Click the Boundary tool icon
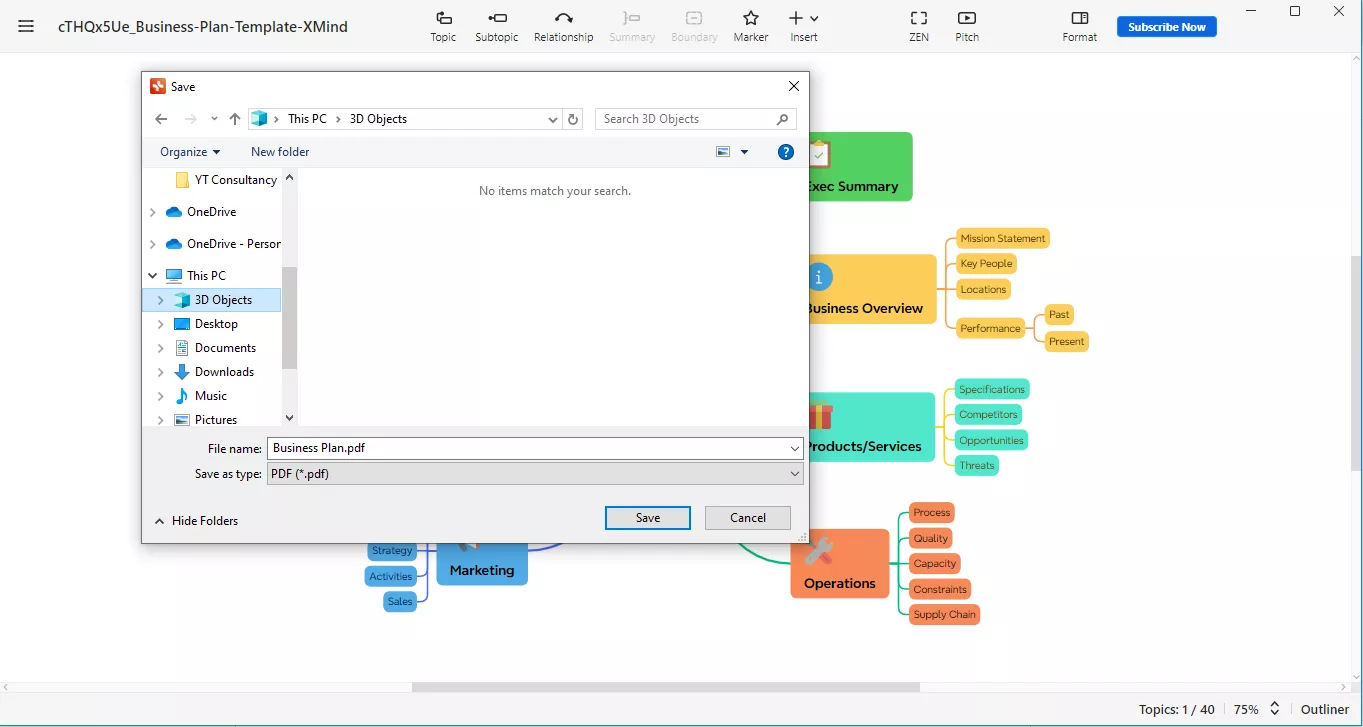Viewport: 1363px width, 727px height. [694, 26]
